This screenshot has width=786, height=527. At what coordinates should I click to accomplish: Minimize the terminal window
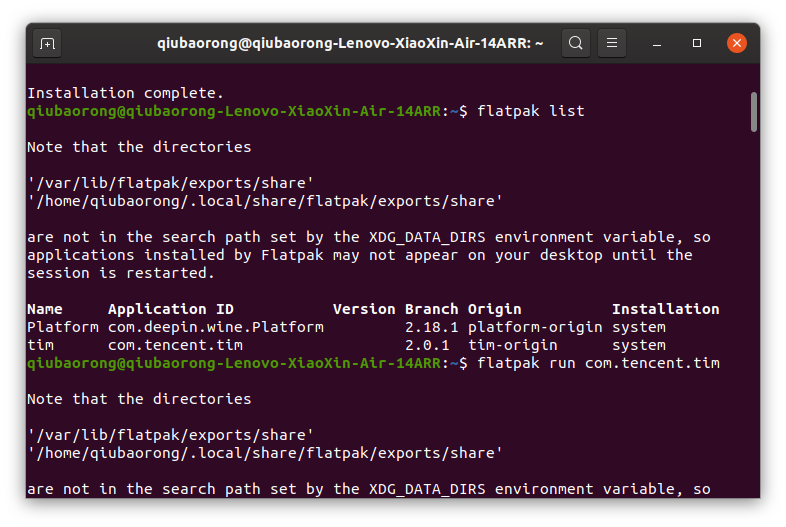pos(657,44)
